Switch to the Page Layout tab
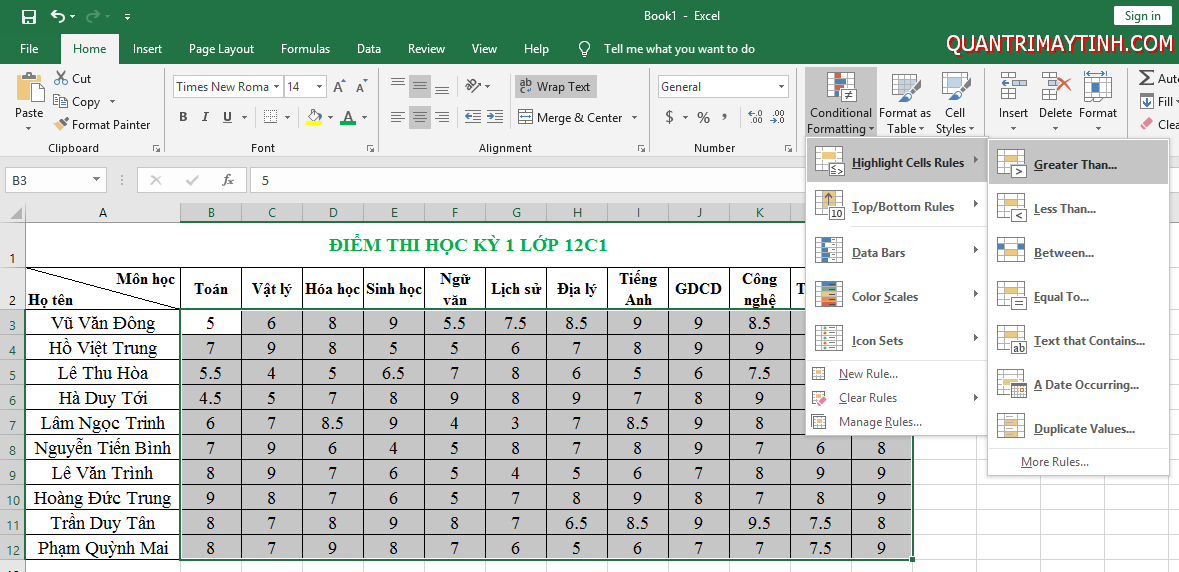The height and width of the screenshot is (572, 1179). point(221,49)
